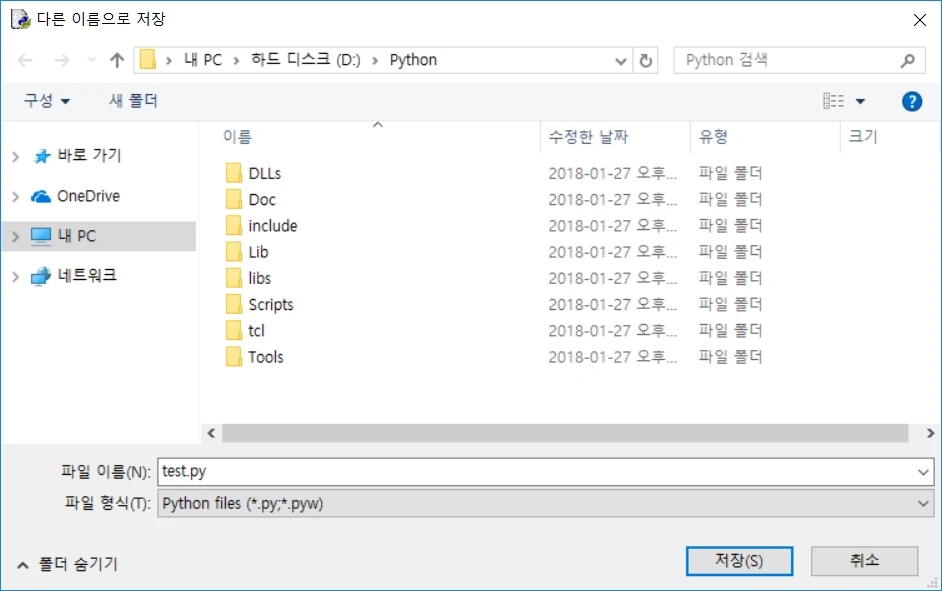Click the change view layout icon

pyautogui.click(x=833, y=101)
